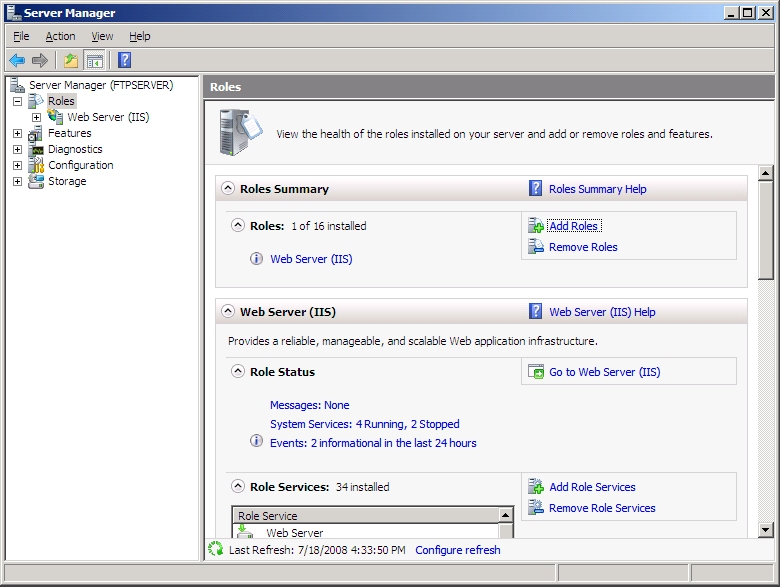Click the main pane scrollbar up arrow
780x587 pixels.
click(x=766, y=173)
